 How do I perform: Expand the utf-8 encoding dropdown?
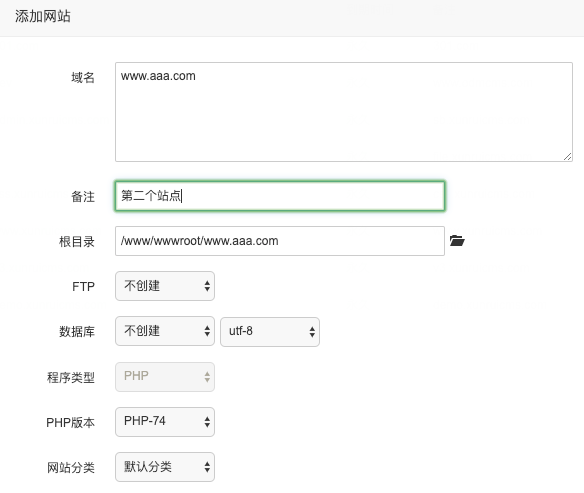tap(270, 332)
